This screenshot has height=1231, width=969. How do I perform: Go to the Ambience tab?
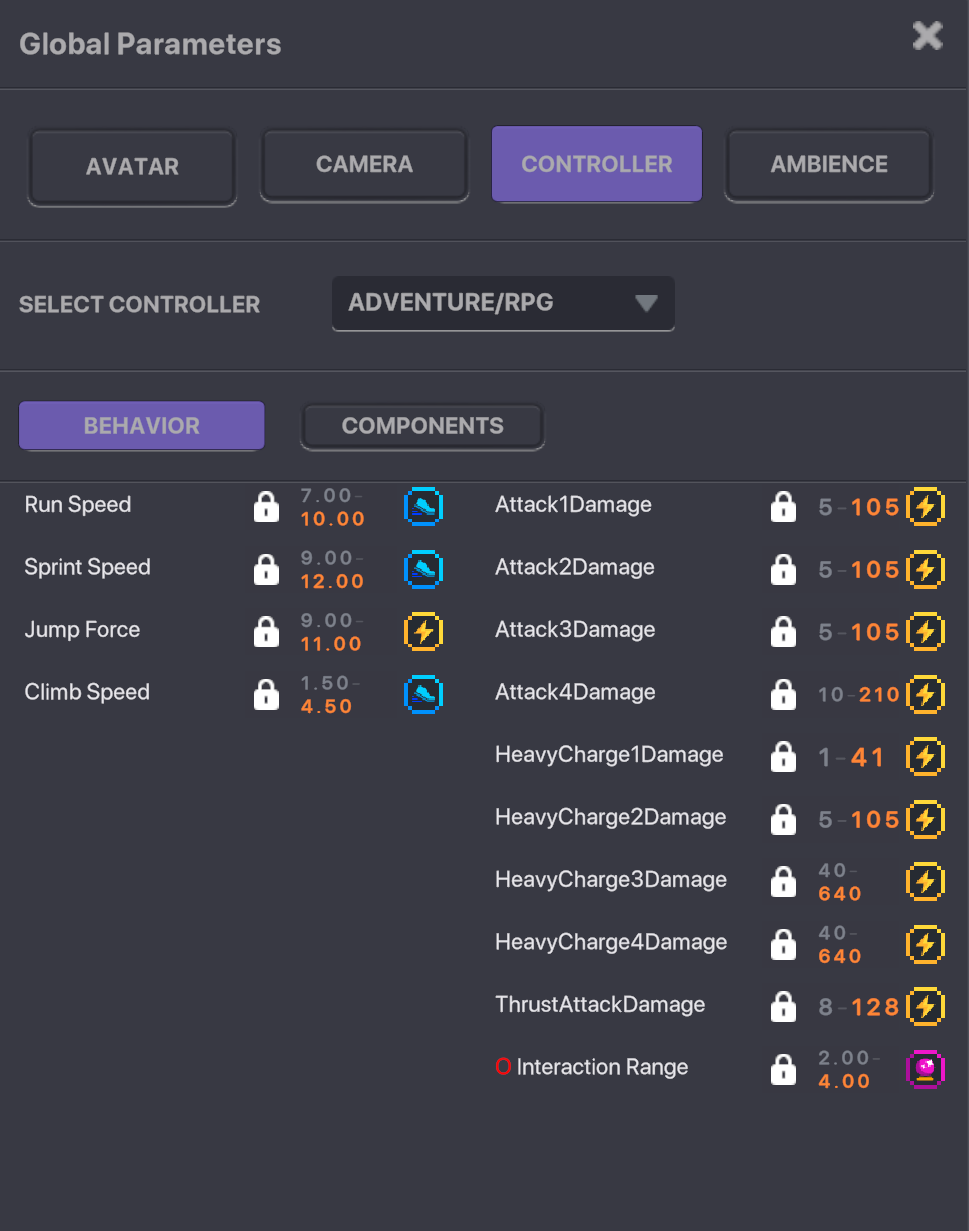coord(829,165)
